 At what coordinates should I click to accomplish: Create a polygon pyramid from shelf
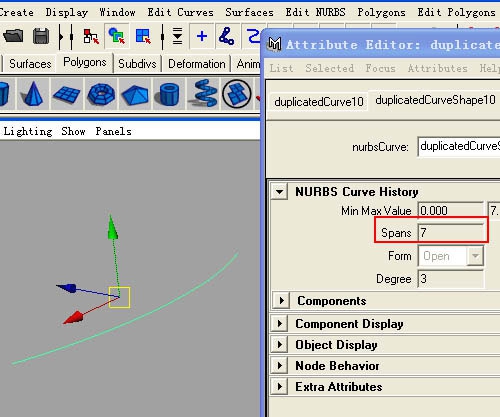135,95
